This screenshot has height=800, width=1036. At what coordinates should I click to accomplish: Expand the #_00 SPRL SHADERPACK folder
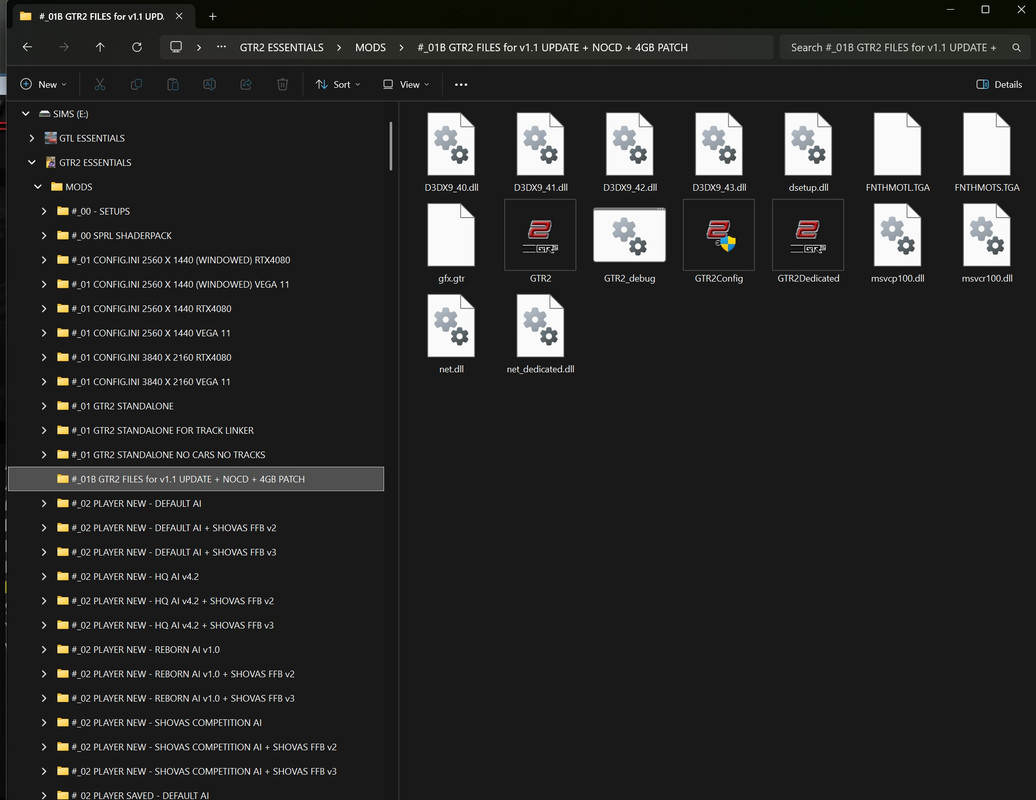click(44, 236)
